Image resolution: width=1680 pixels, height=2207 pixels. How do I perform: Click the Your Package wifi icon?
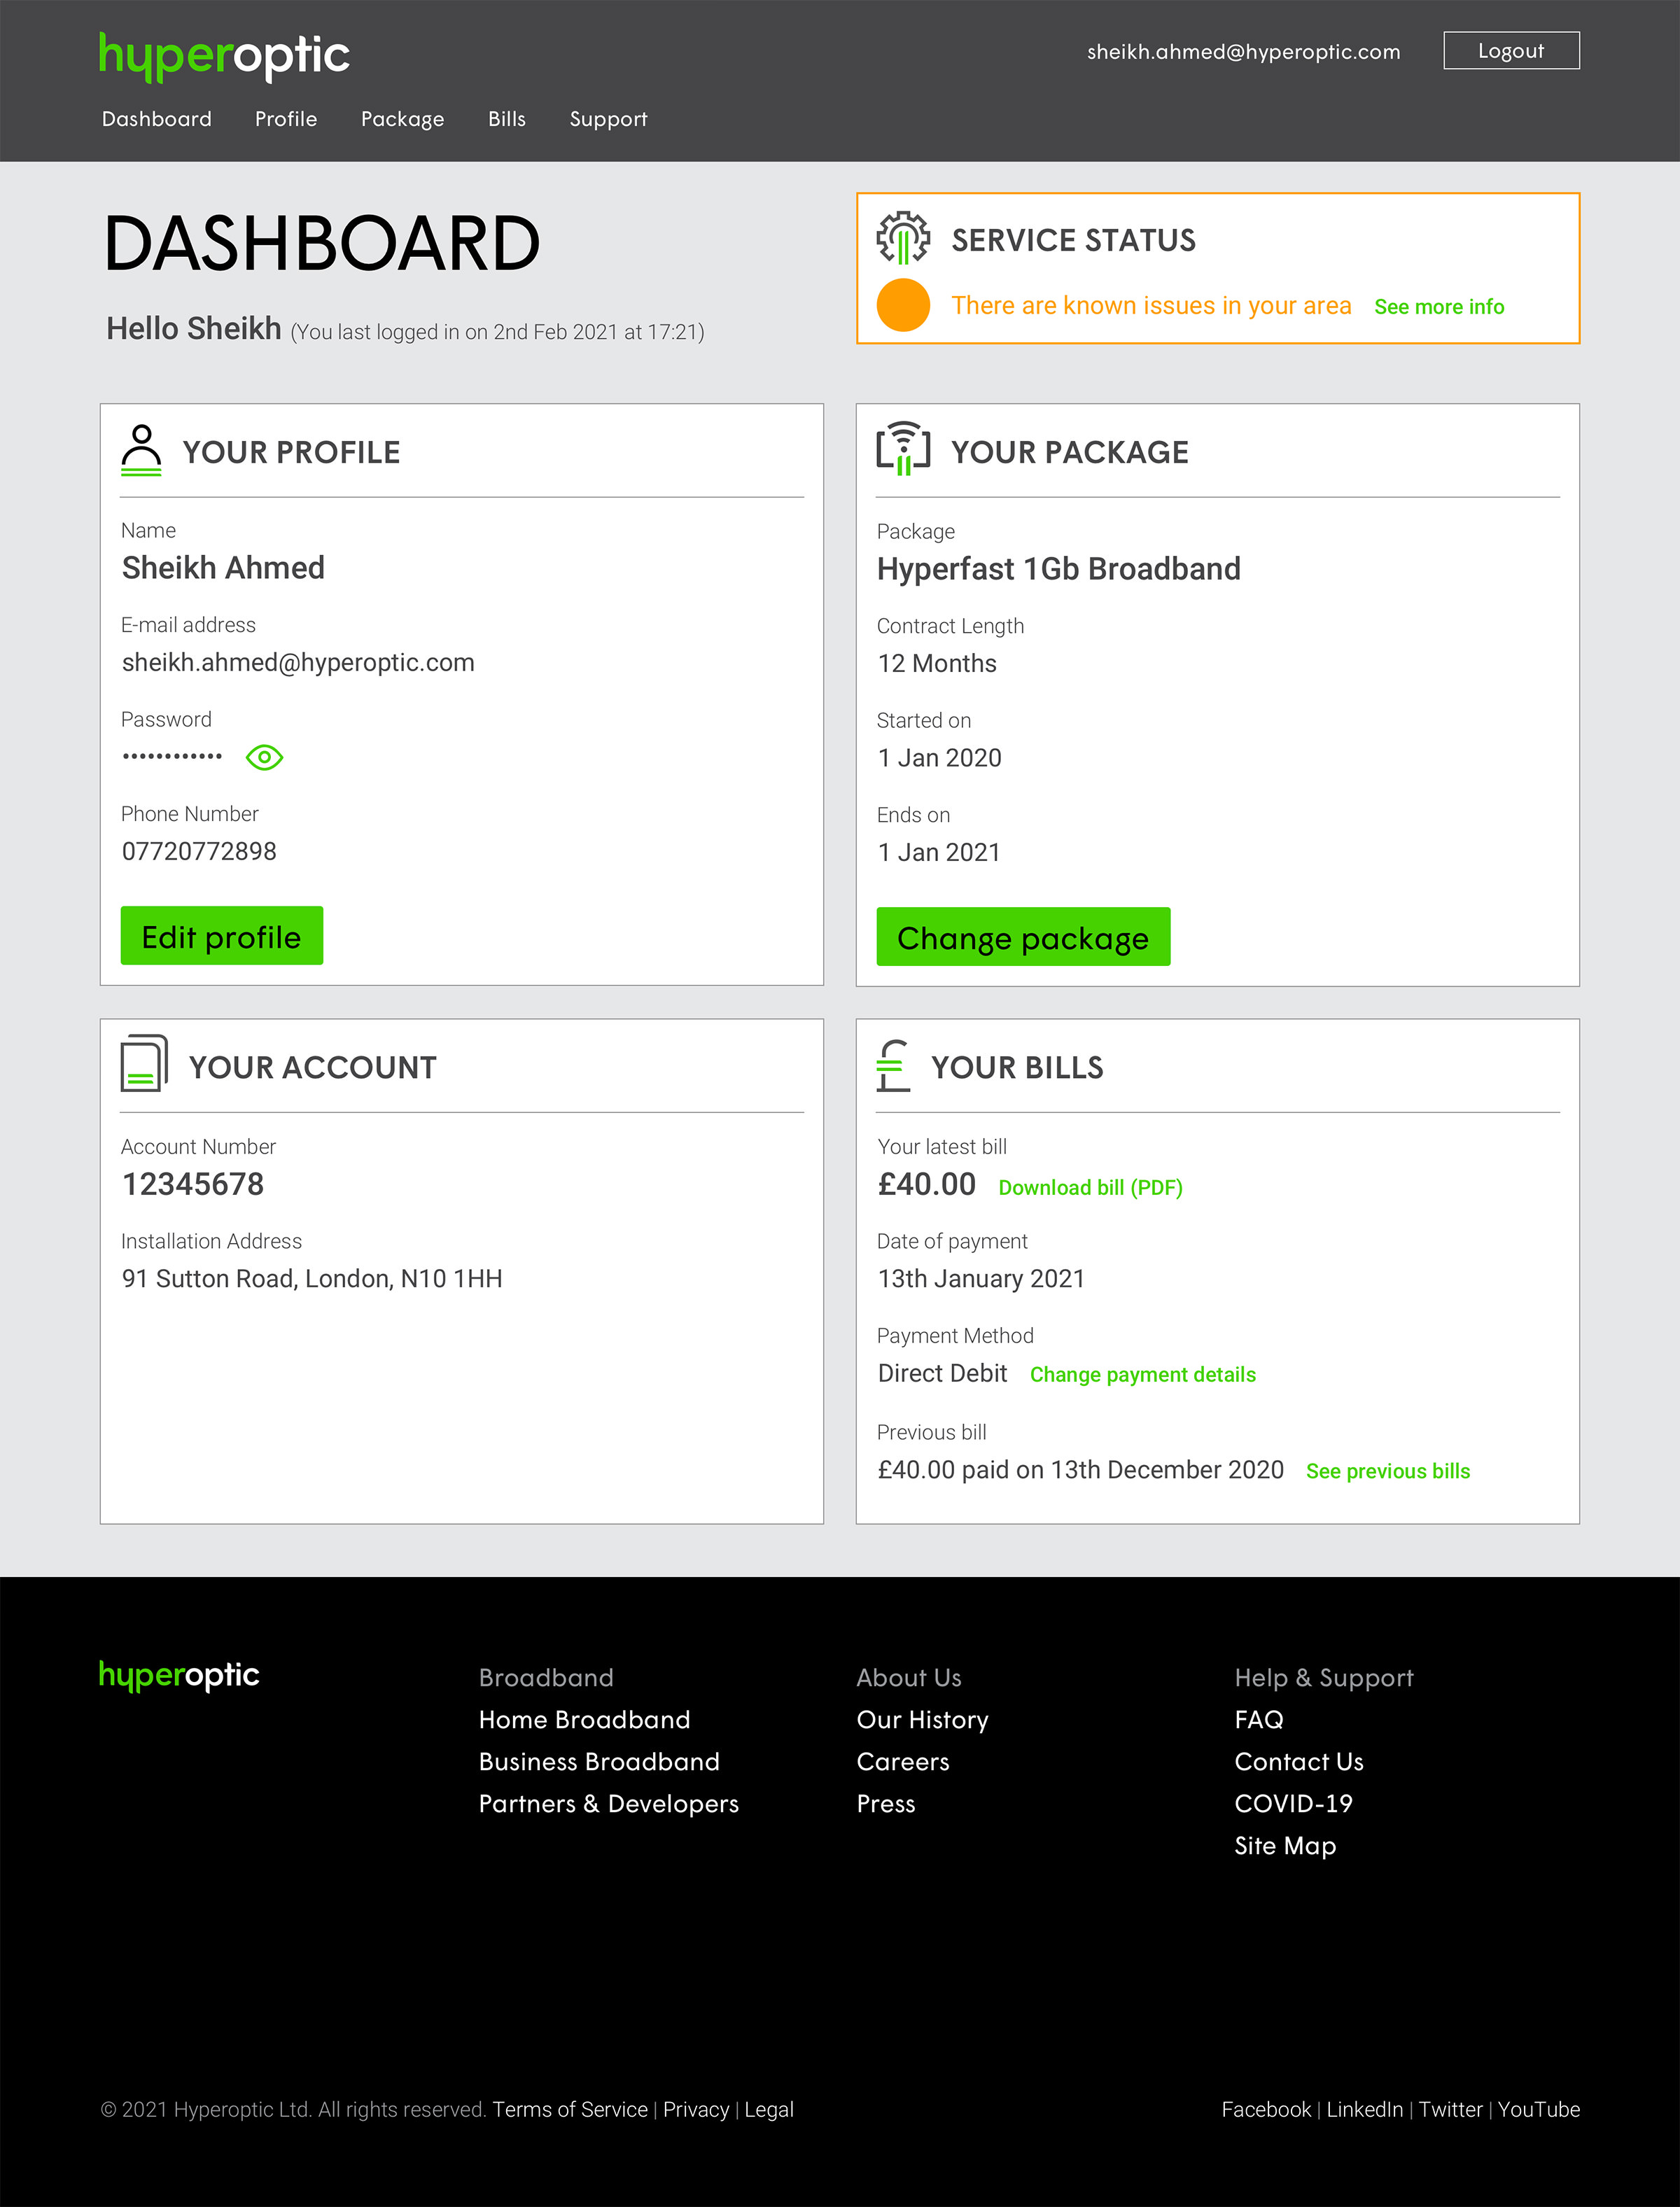[x=903, y=449]
